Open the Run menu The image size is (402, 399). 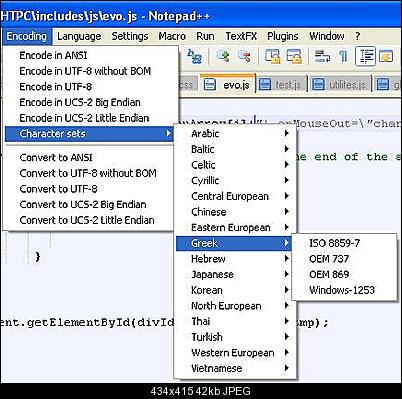point(205,36)
